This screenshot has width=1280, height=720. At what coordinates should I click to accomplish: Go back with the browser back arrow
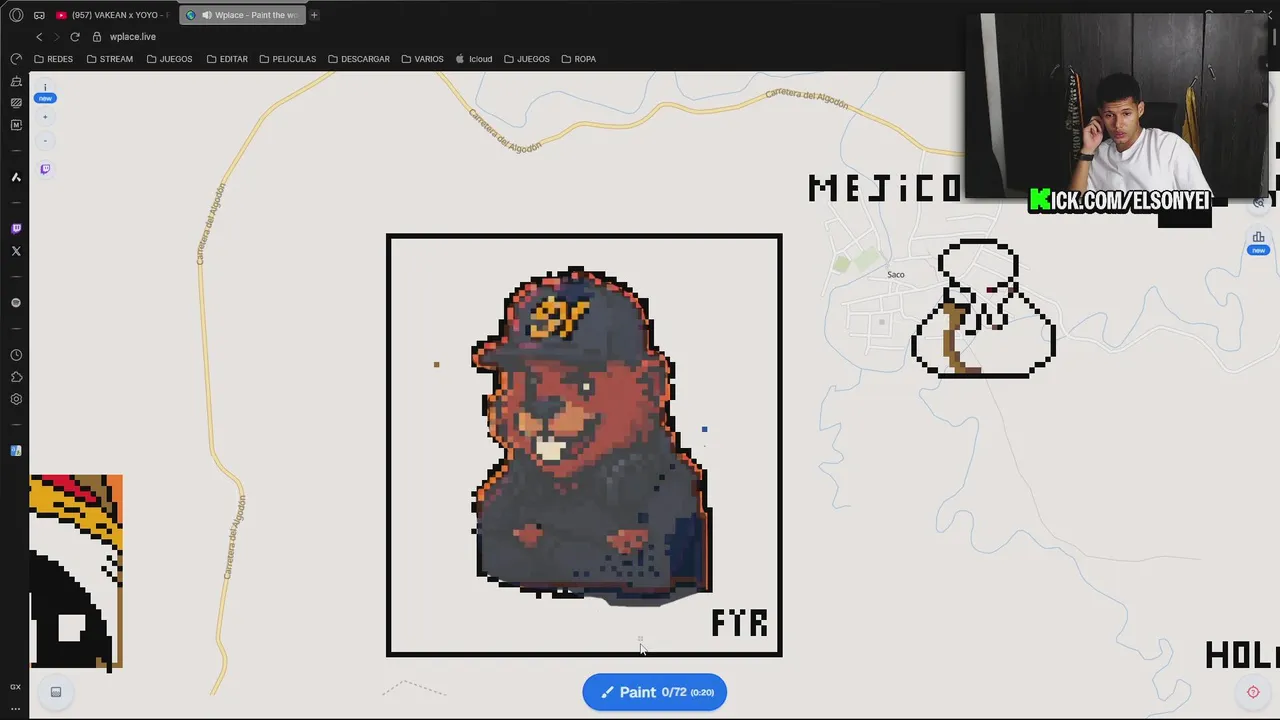[39, 37]
